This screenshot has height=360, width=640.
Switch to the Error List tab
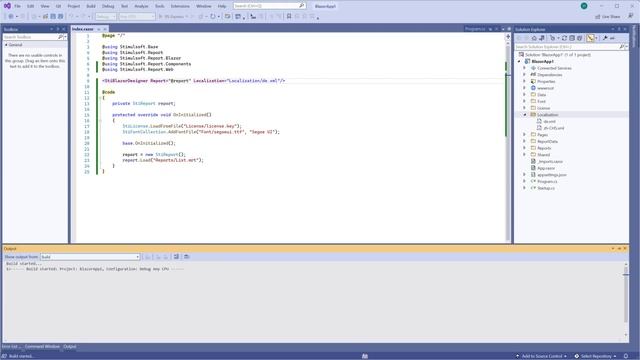pos(11,347)
